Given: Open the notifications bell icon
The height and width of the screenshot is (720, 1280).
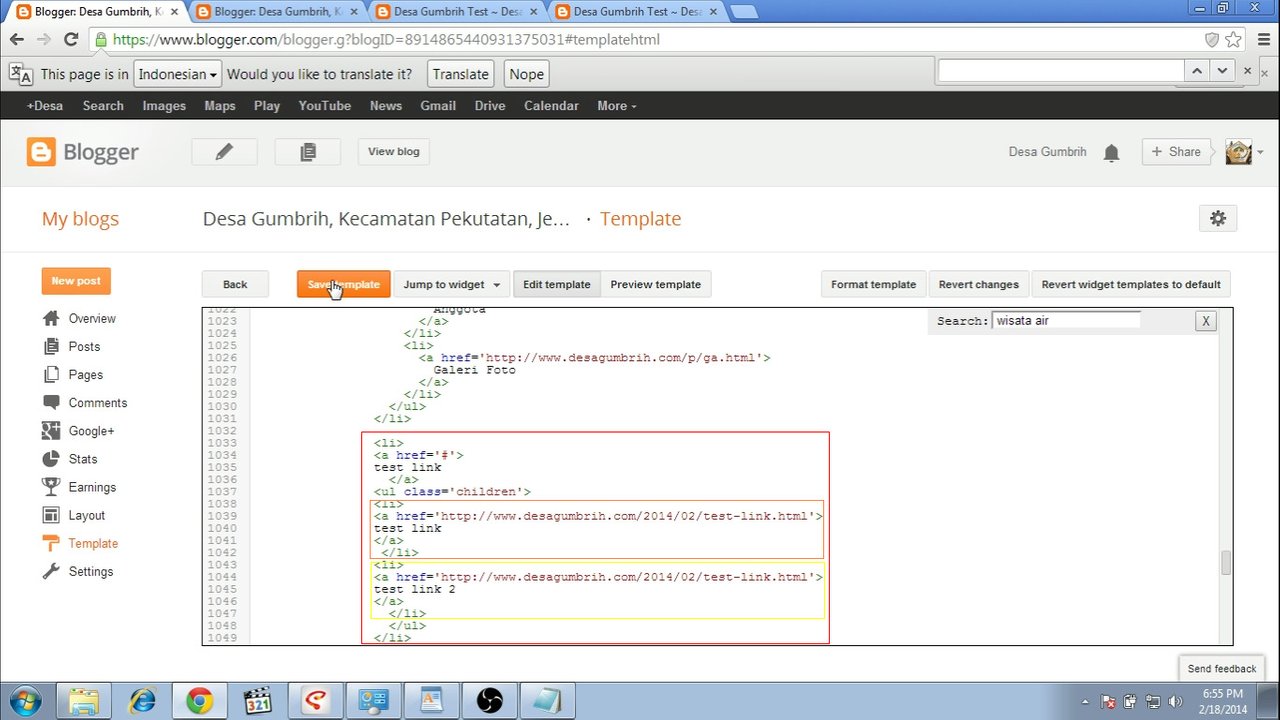Looking at the screenshot, I should 1111,153.
